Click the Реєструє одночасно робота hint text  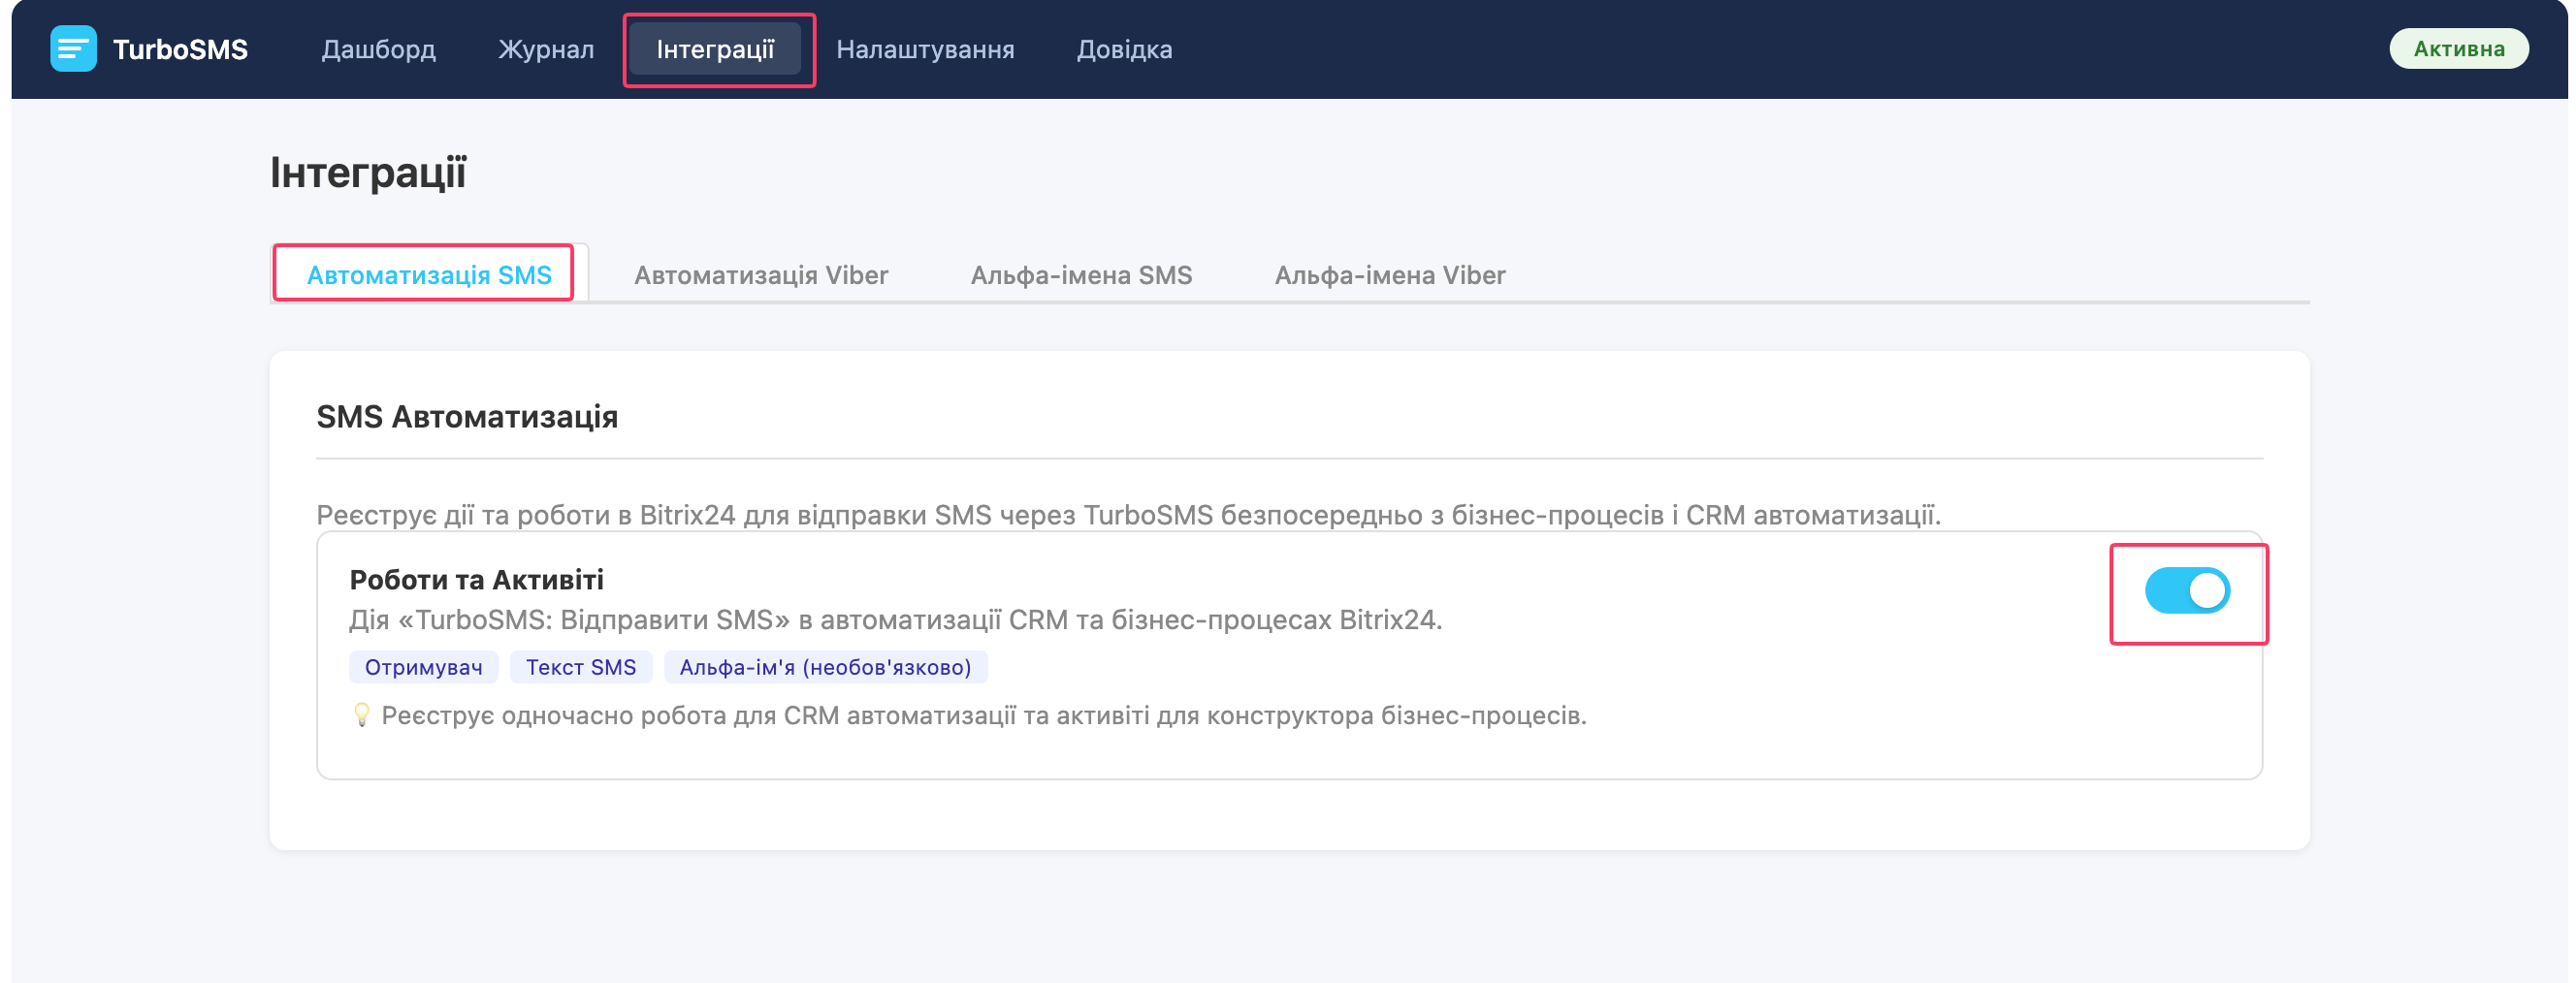coord(983,716)
